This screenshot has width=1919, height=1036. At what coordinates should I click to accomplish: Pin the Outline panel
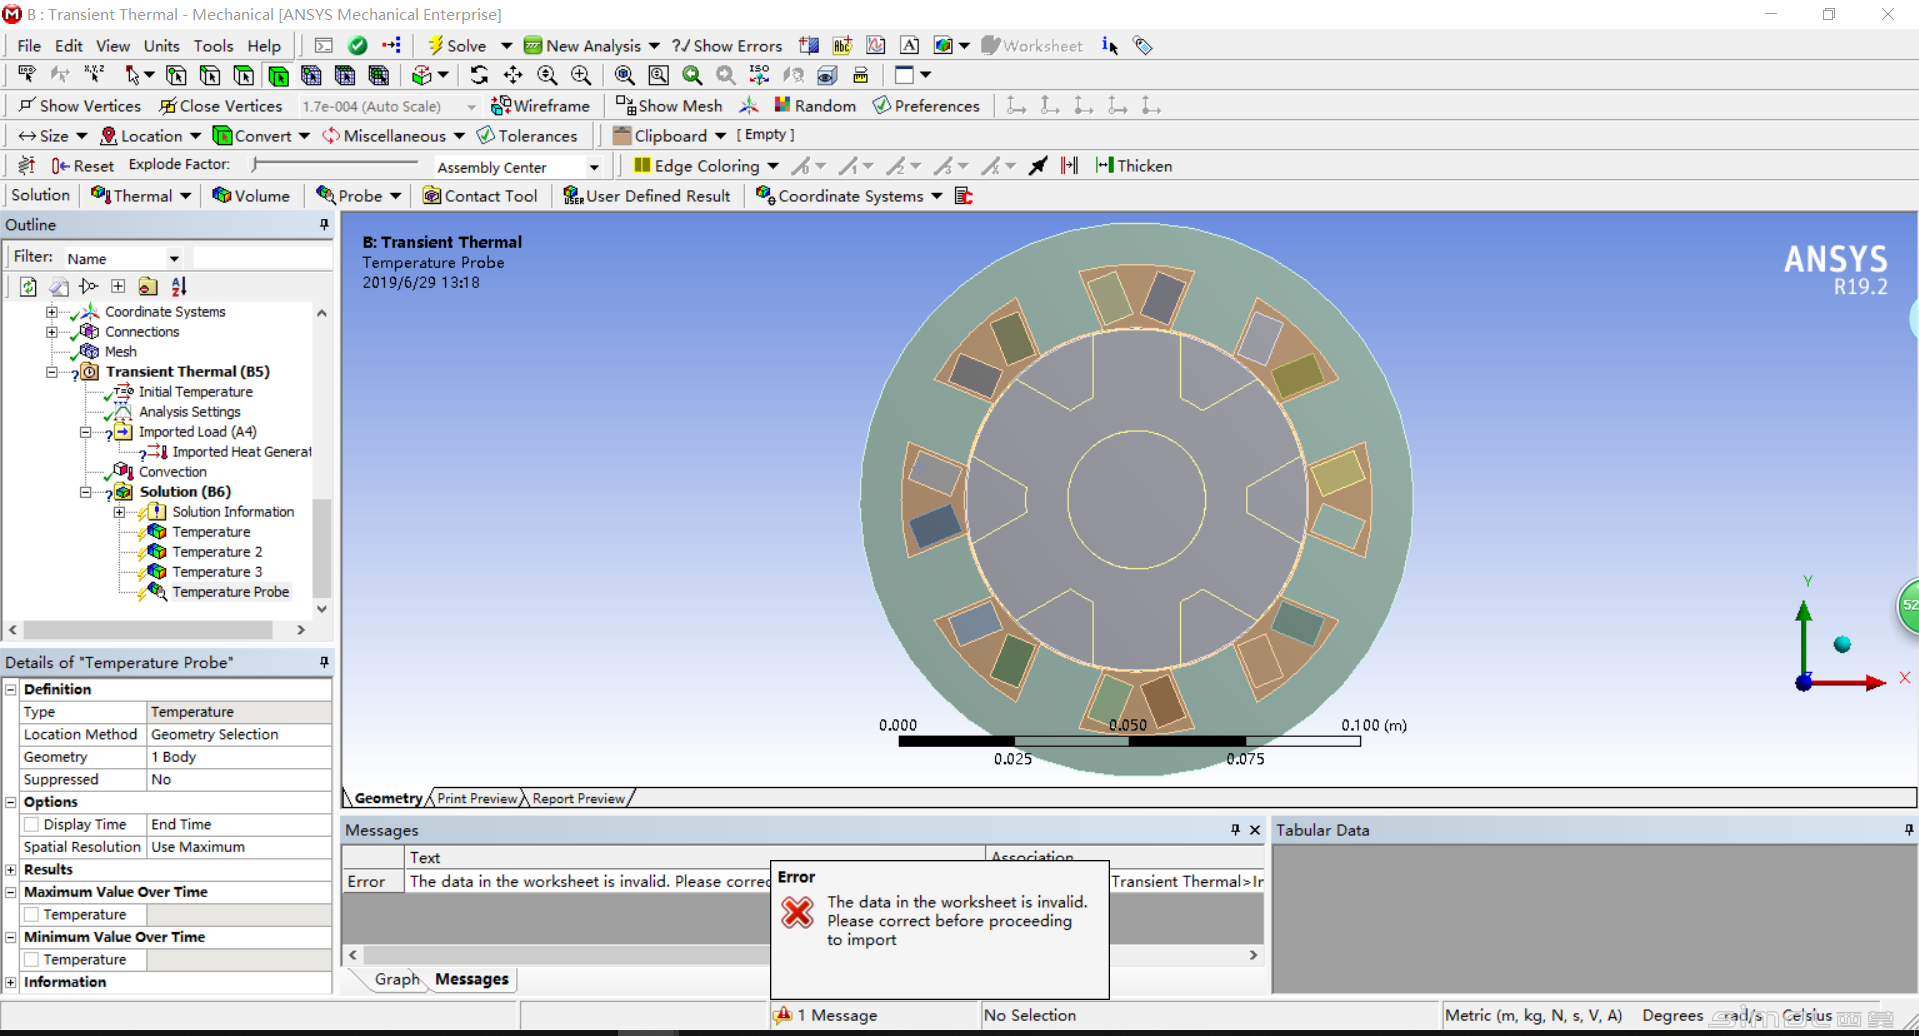[324, 225]
